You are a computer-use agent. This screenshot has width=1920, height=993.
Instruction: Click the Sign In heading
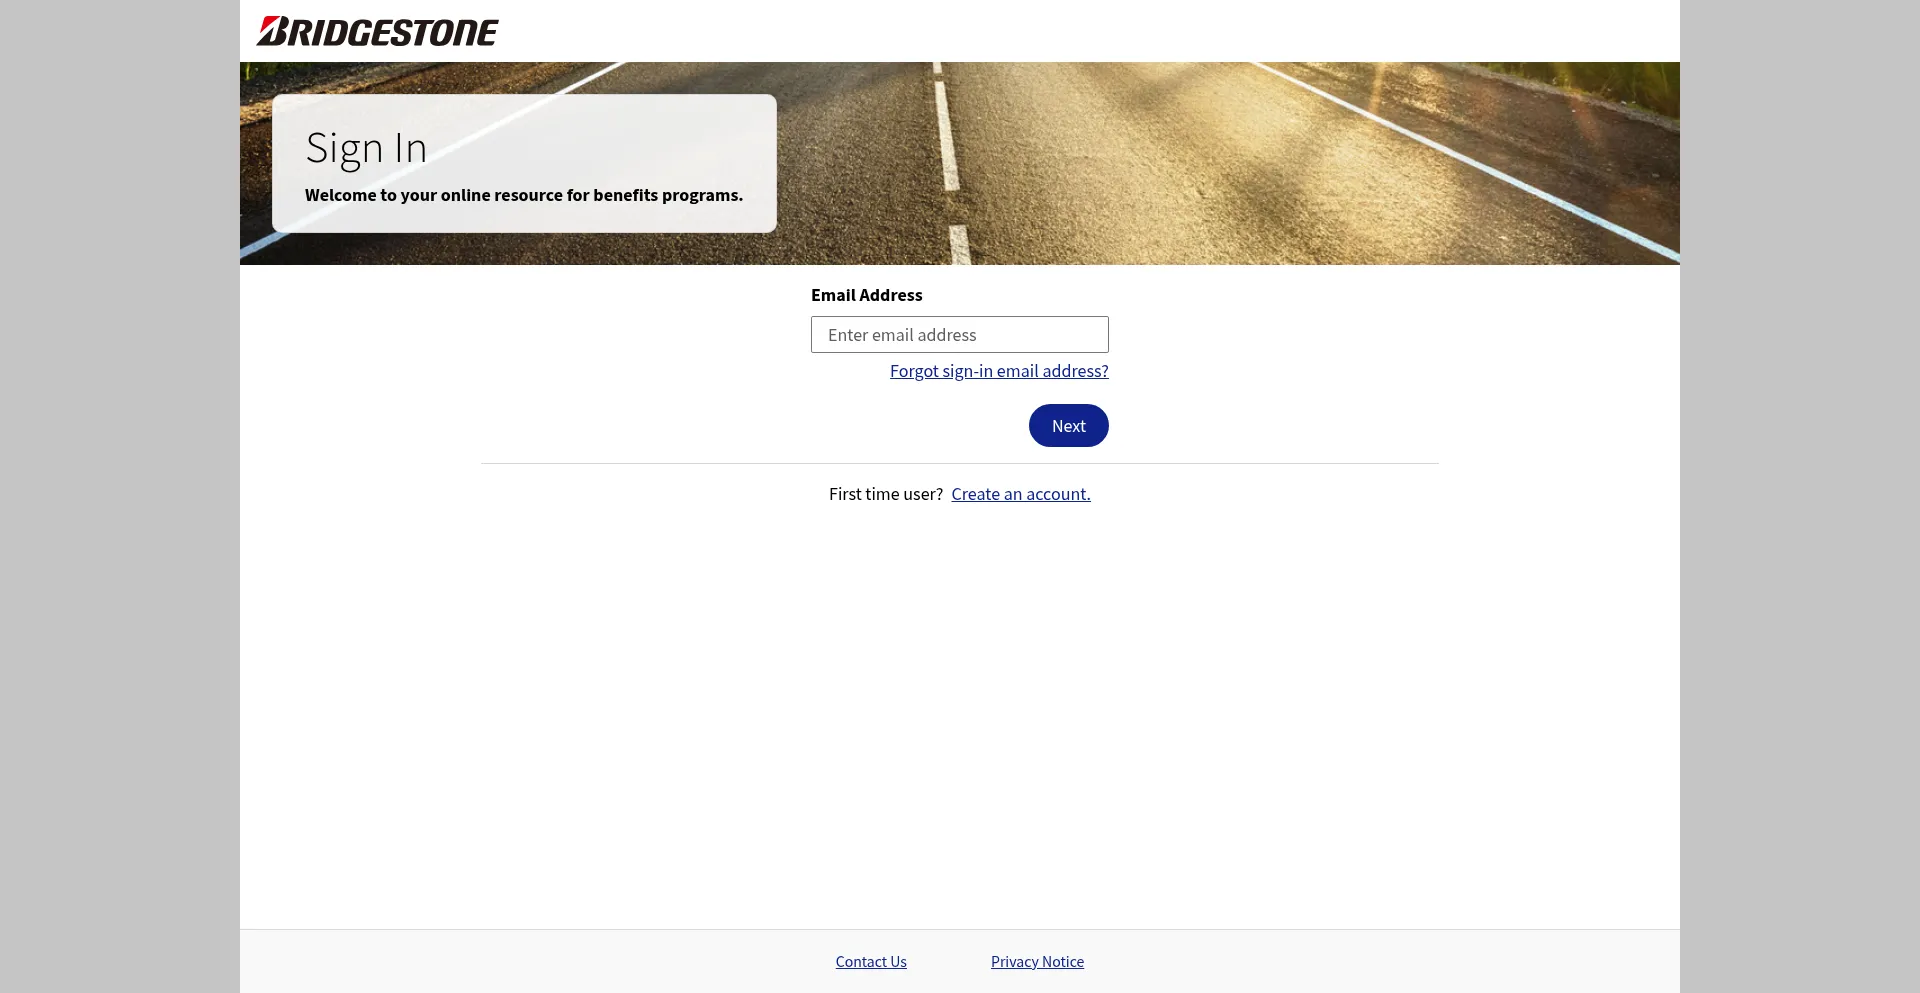click(366, 148)
